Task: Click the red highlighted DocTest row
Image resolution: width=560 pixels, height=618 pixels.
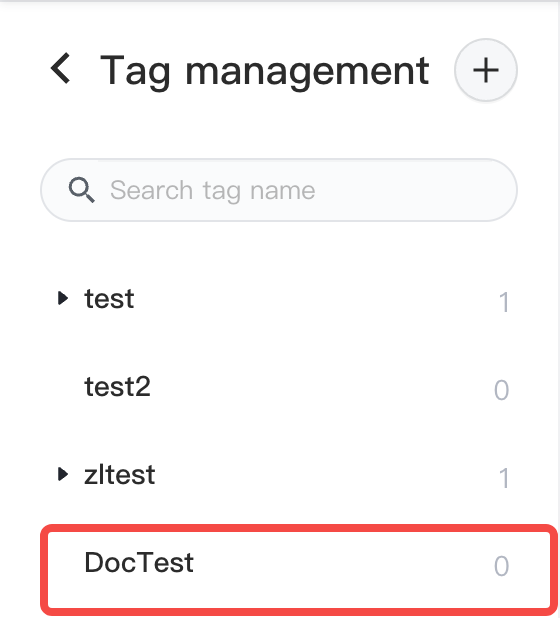Action: [x=299, y=570]
